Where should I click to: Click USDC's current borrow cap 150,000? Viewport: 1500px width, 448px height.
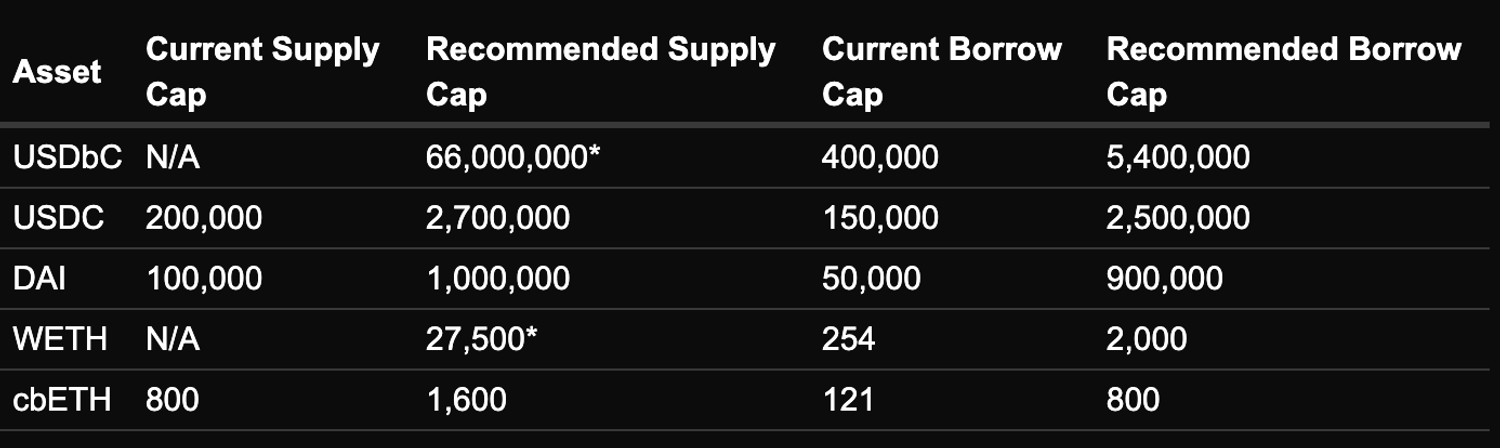coord(879,218)
